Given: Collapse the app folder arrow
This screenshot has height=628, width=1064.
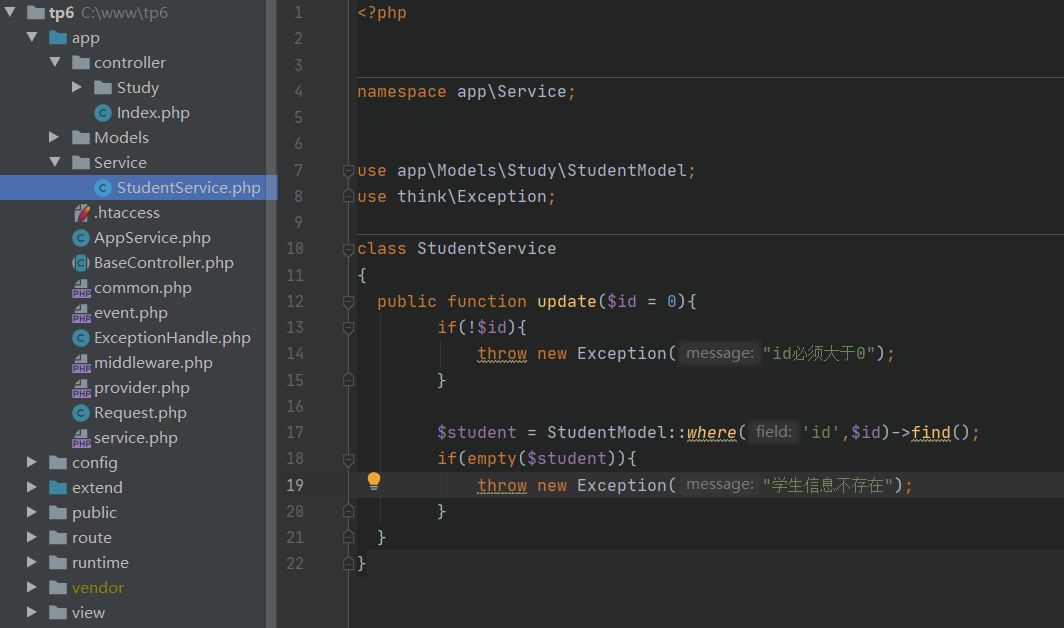Looking at the screenshot, I should coord(32,37).
